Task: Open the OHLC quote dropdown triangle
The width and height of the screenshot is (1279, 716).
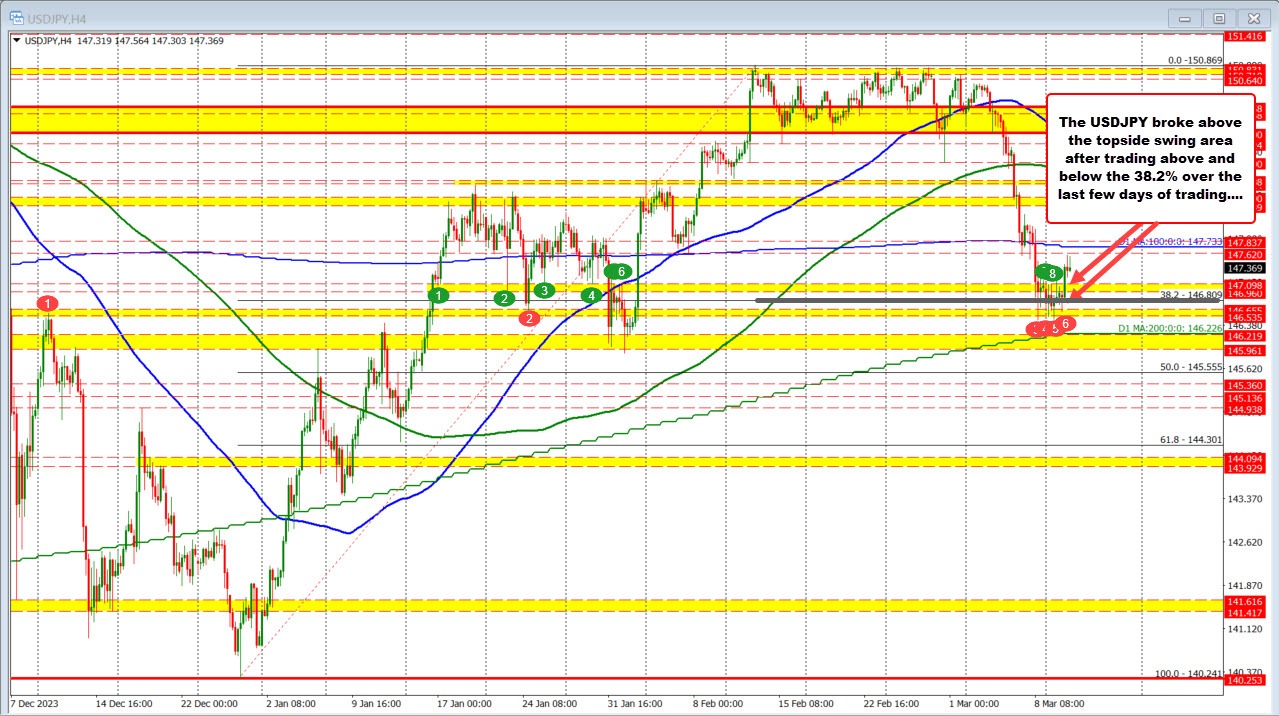Action: [16, 42]
